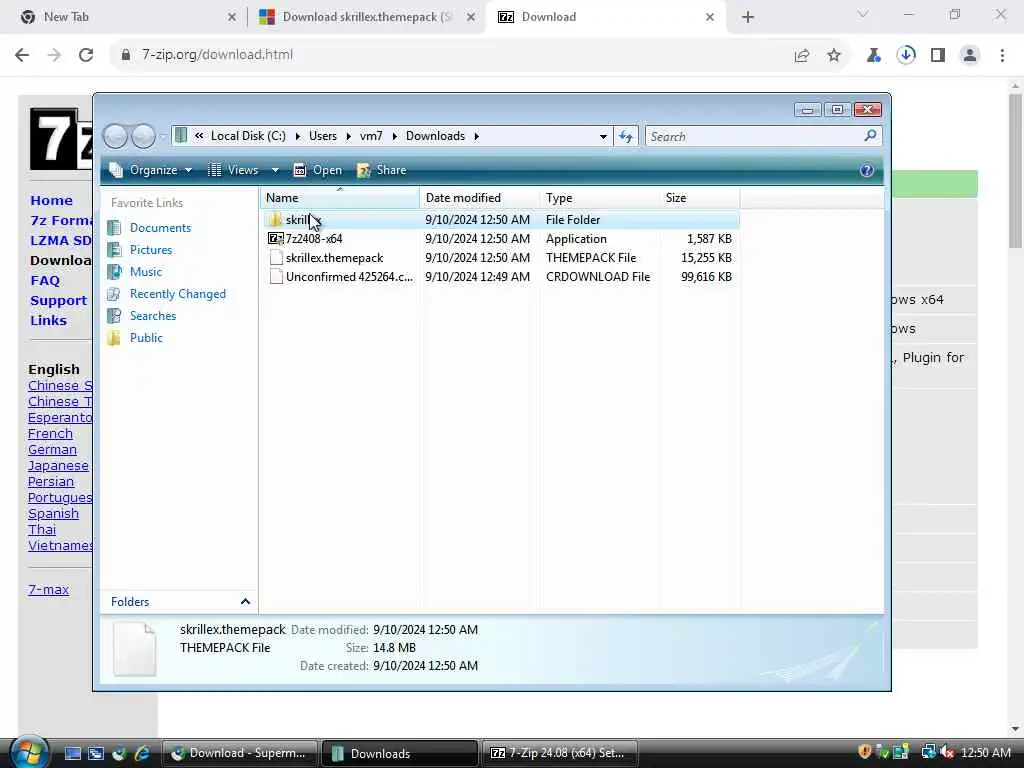Expand the arrow after Users breadcrumb
Image resolution: width=1024 pixels, height=768 pixels.
pyautogui.click(x=348, y=136)
